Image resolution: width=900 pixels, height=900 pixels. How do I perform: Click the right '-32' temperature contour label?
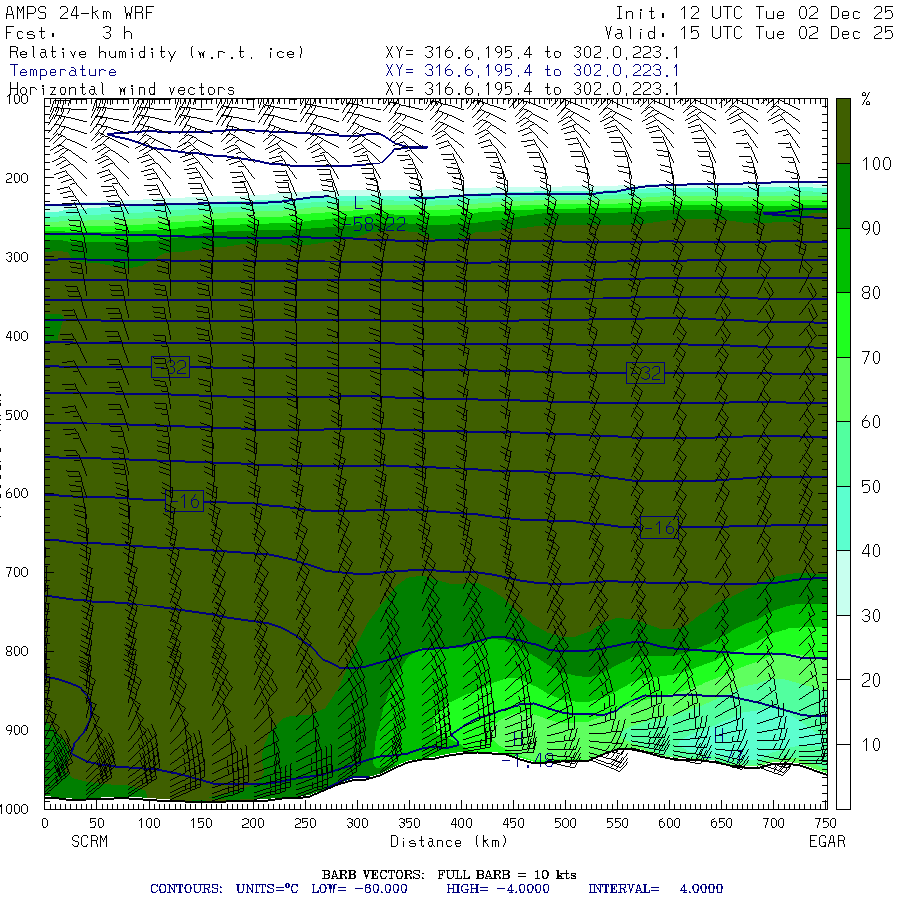point(646,373)
